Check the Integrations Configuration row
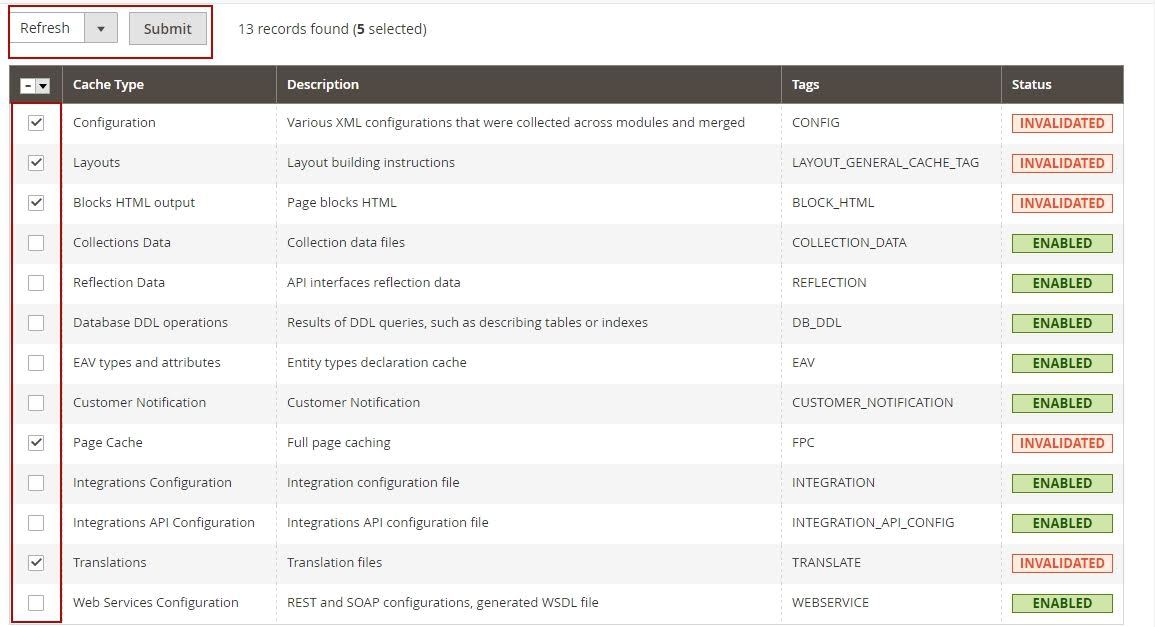Image resolution: width=1155 pixels, height=627 pixels. click(x=36, y=482)
